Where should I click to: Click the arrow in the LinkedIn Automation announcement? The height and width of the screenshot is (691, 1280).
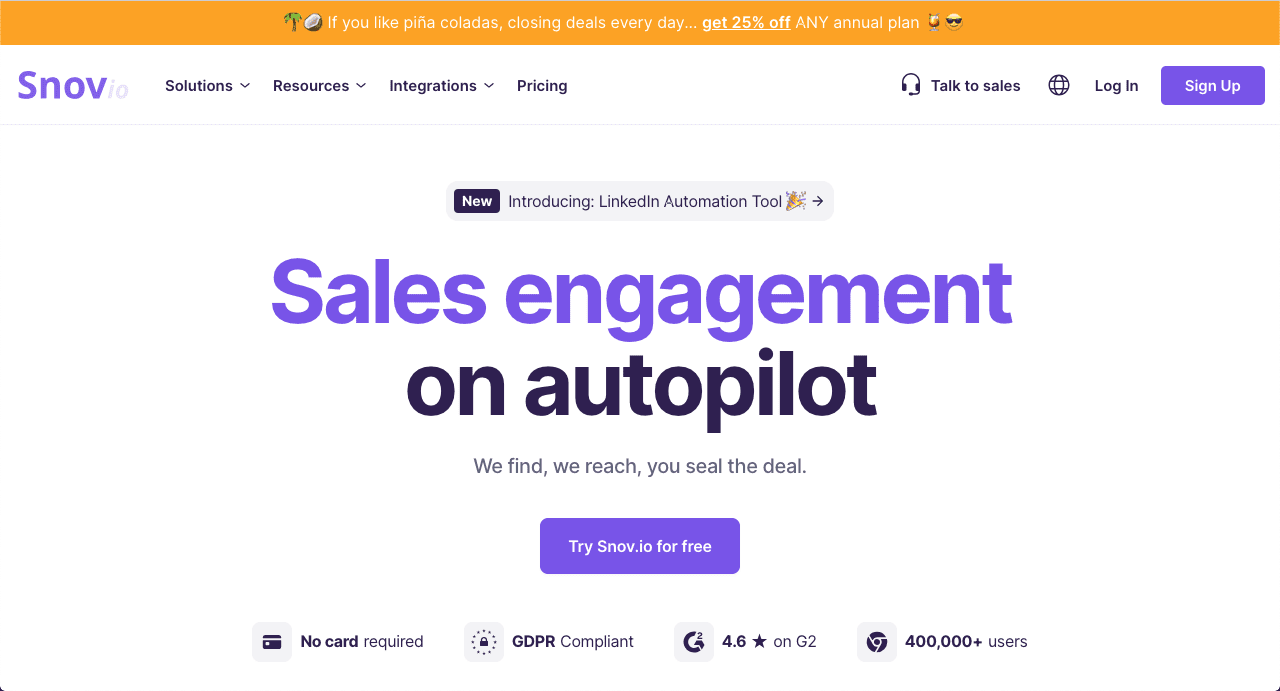pyautogui.click(x=818, y=201)
